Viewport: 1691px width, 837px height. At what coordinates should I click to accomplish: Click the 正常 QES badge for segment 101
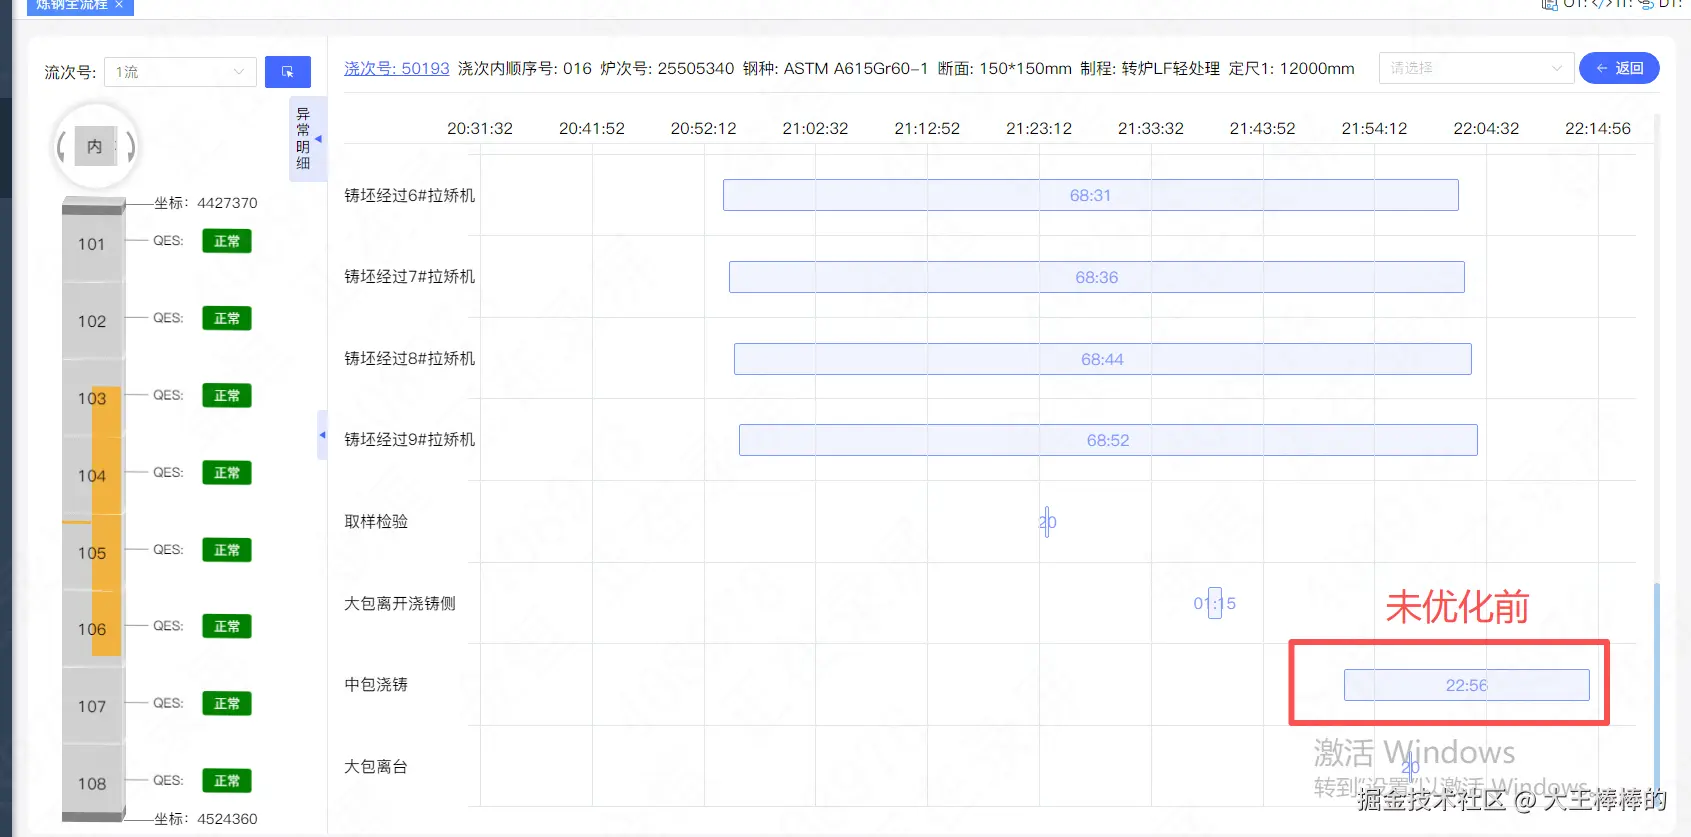(x=227, y=241)
